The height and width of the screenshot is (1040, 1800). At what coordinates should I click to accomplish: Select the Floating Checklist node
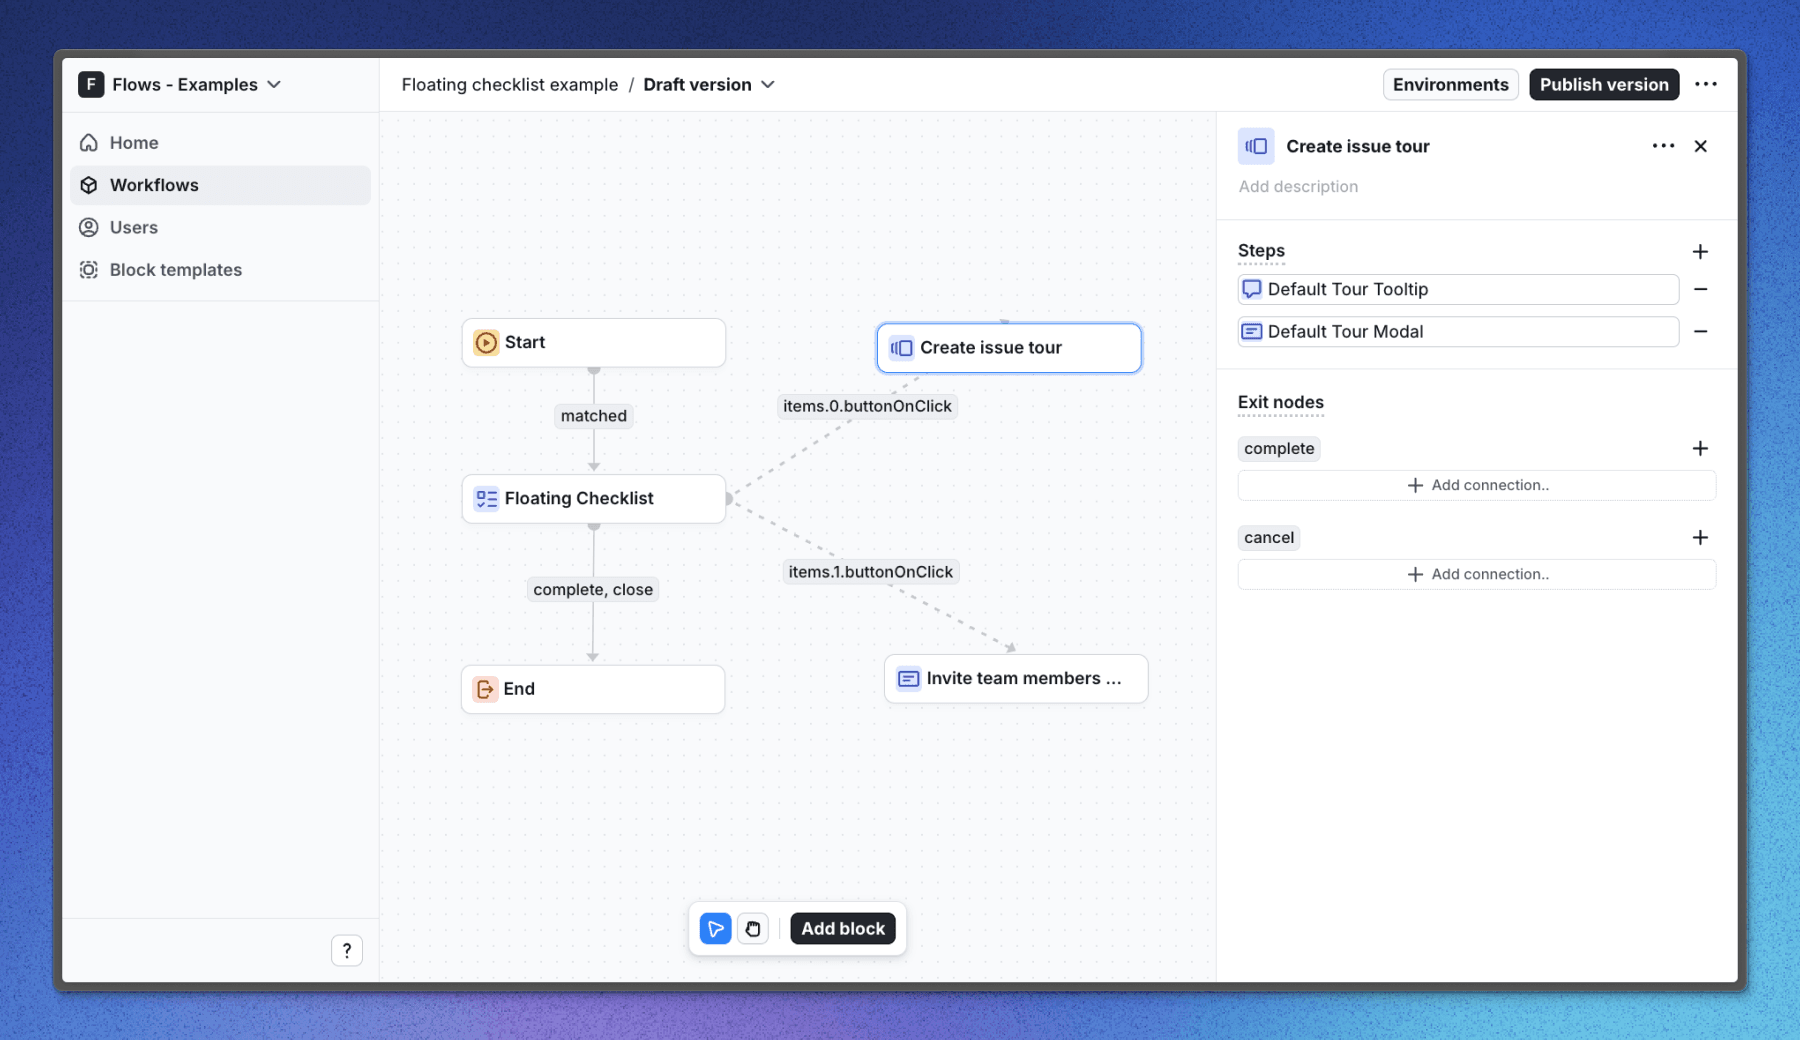[x=593, y=498]
